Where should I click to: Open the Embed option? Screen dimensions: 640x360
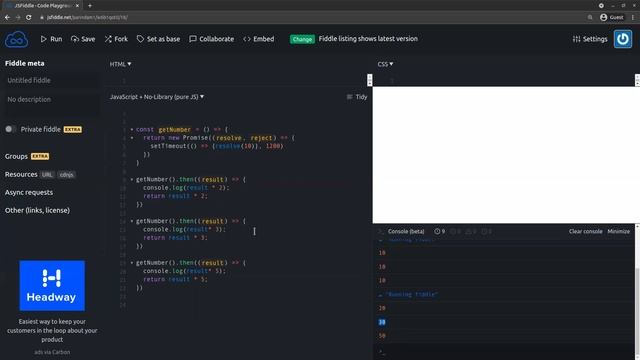pos(259,39)
